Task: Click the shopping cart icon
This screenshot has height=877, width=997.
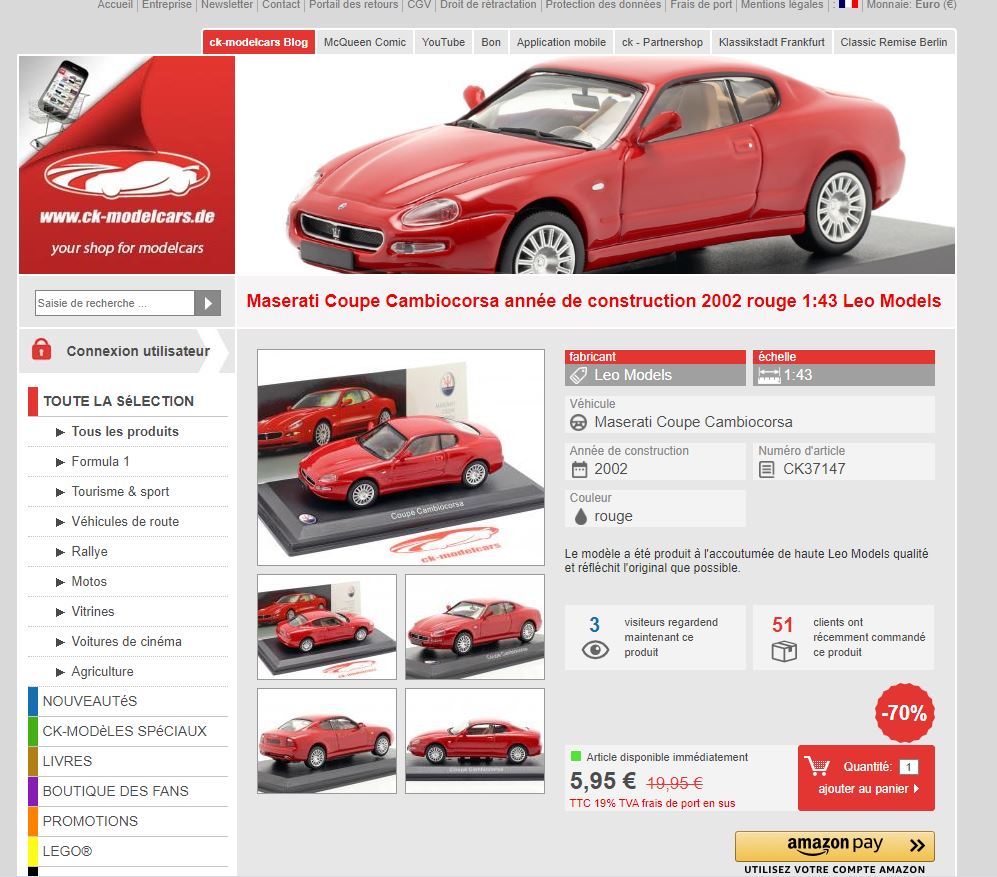Action: 817,765
